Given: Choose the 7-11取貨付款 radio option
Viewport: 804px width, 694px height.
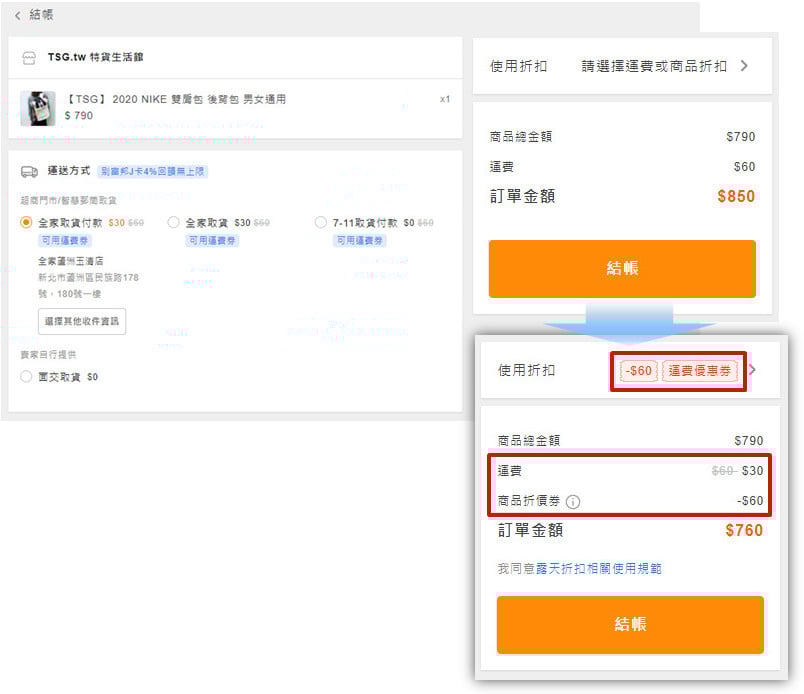Looking at the screenshot, I should point(321,222).
